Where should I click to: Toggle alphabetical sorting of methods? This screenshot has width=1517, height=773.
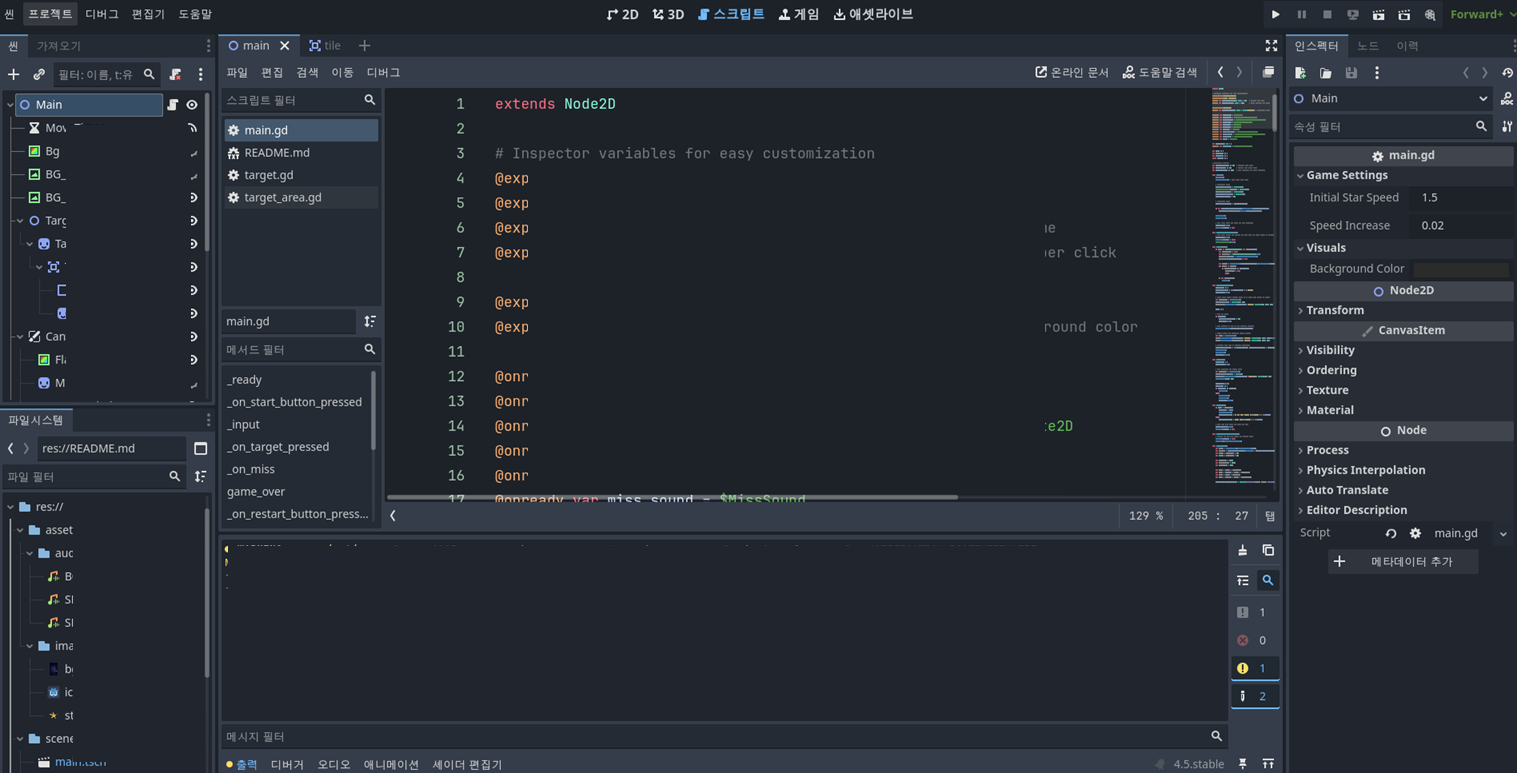coord(370,321)
